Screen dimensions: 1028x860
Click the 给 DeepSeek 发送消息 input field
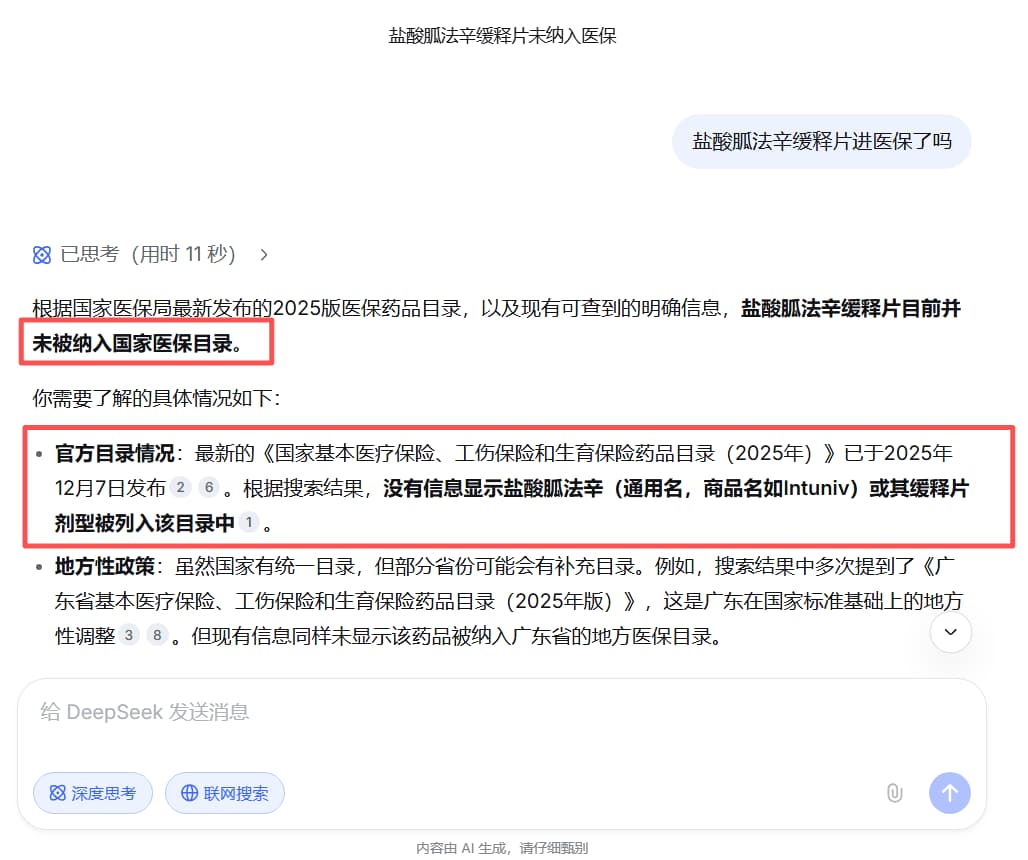[x=300, y=712]
